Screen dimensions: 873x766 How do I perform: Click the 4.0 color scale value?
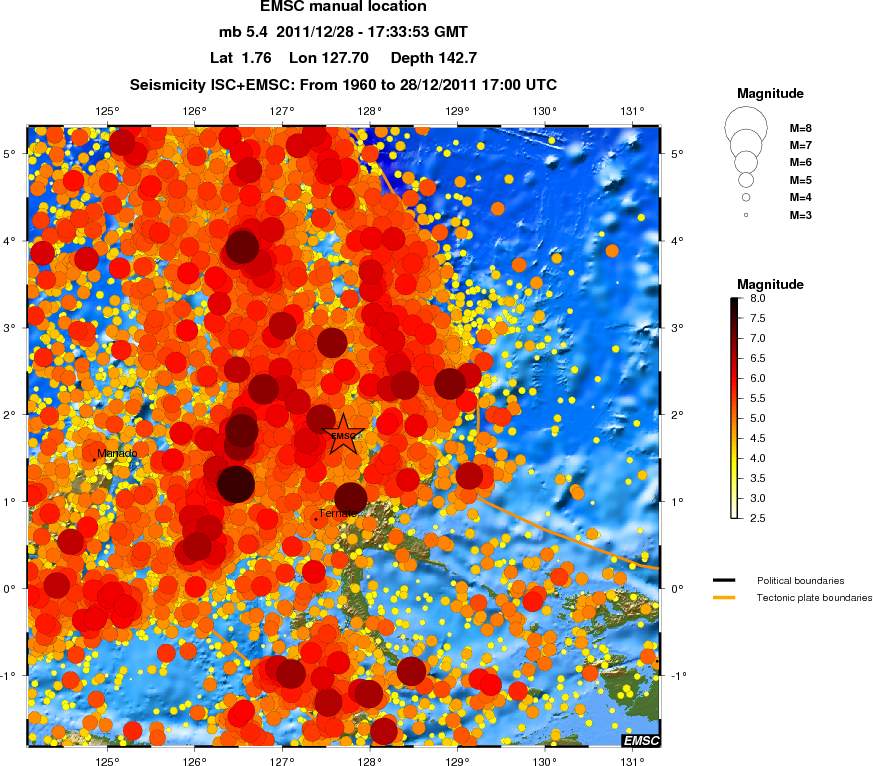tap(758, 459)
